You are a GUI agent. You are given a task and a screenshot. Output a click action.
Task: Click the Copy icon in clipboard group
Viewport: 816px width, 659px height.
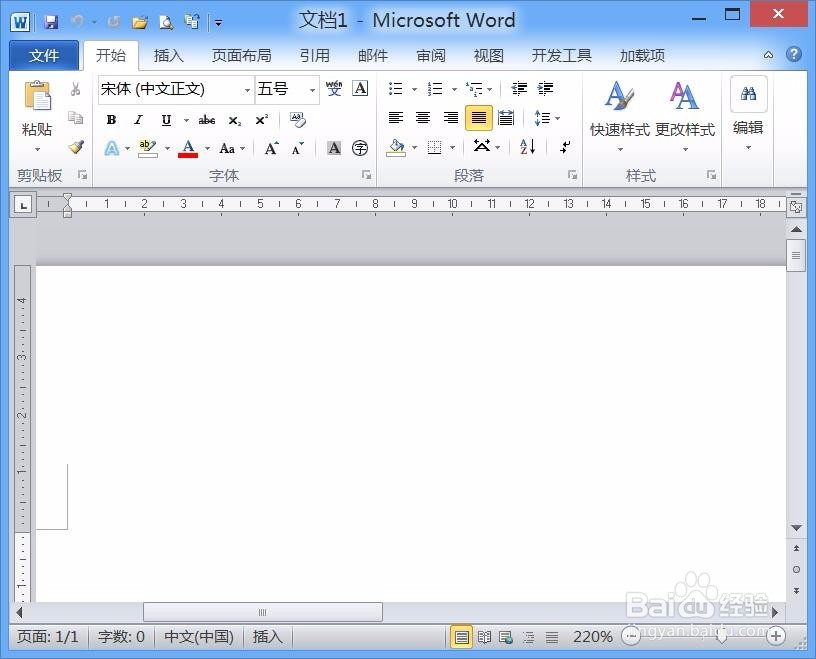pos(75,118)
